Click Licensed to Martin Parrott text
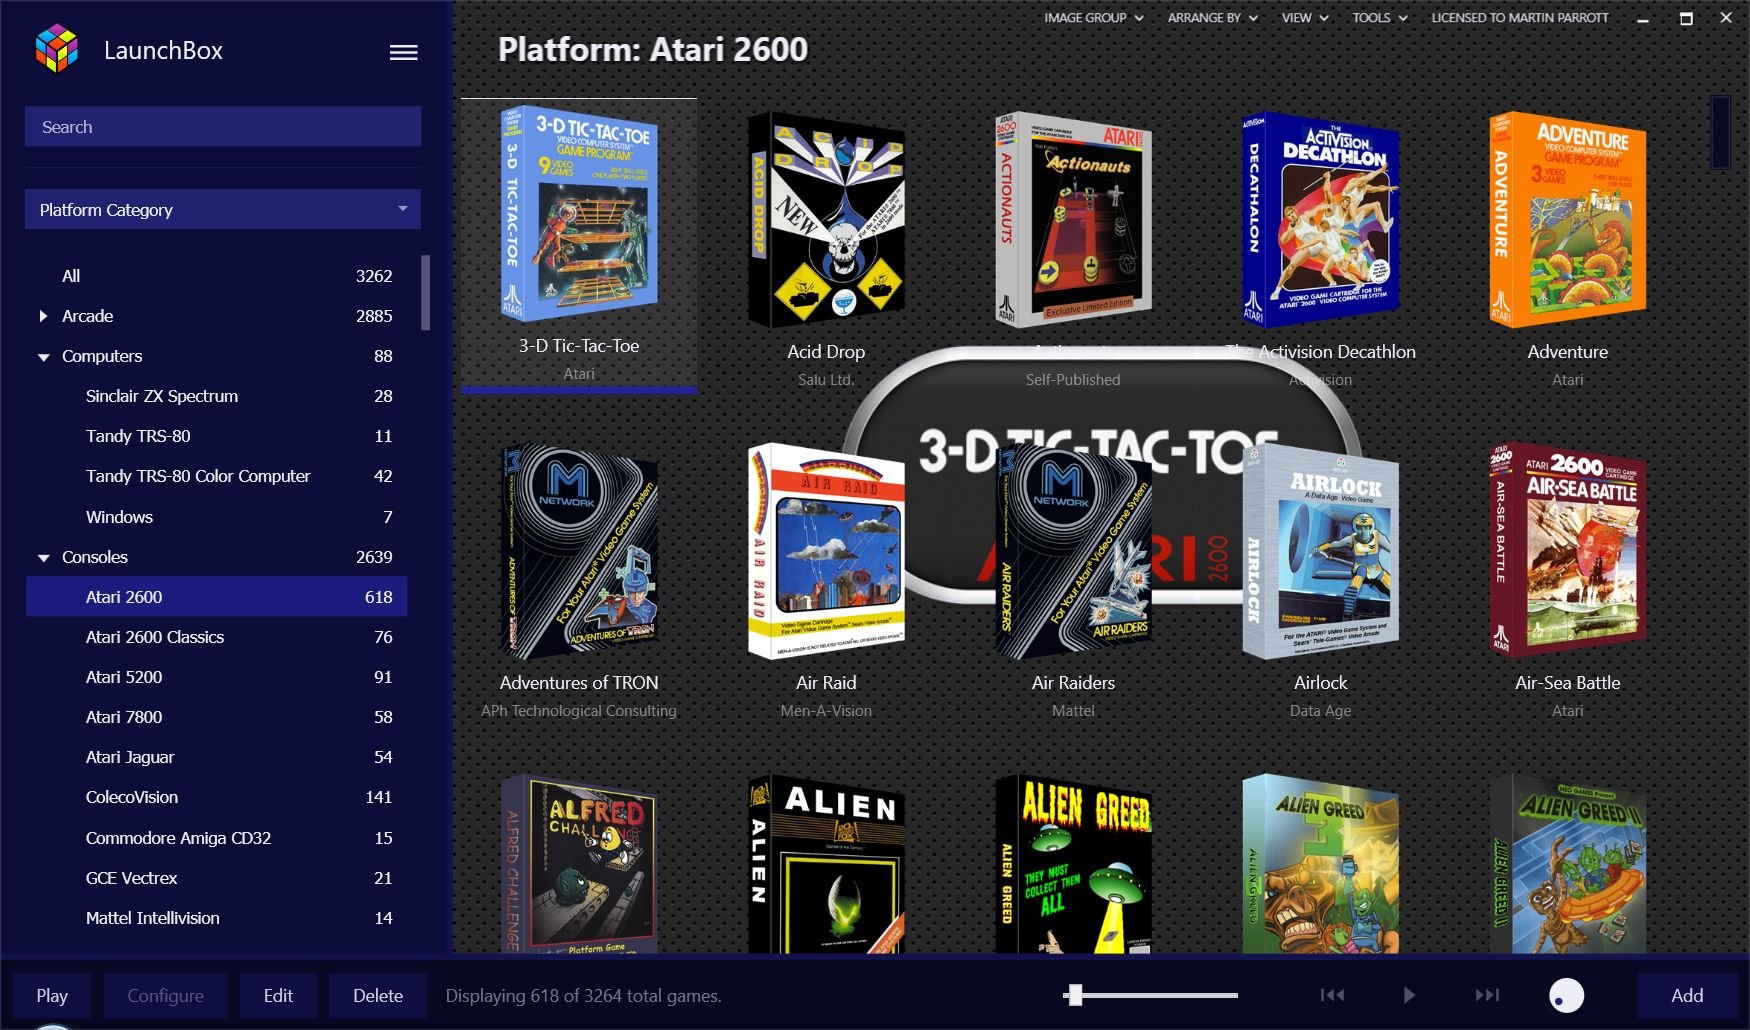 pyautogui.click(x=1519, y=17)
